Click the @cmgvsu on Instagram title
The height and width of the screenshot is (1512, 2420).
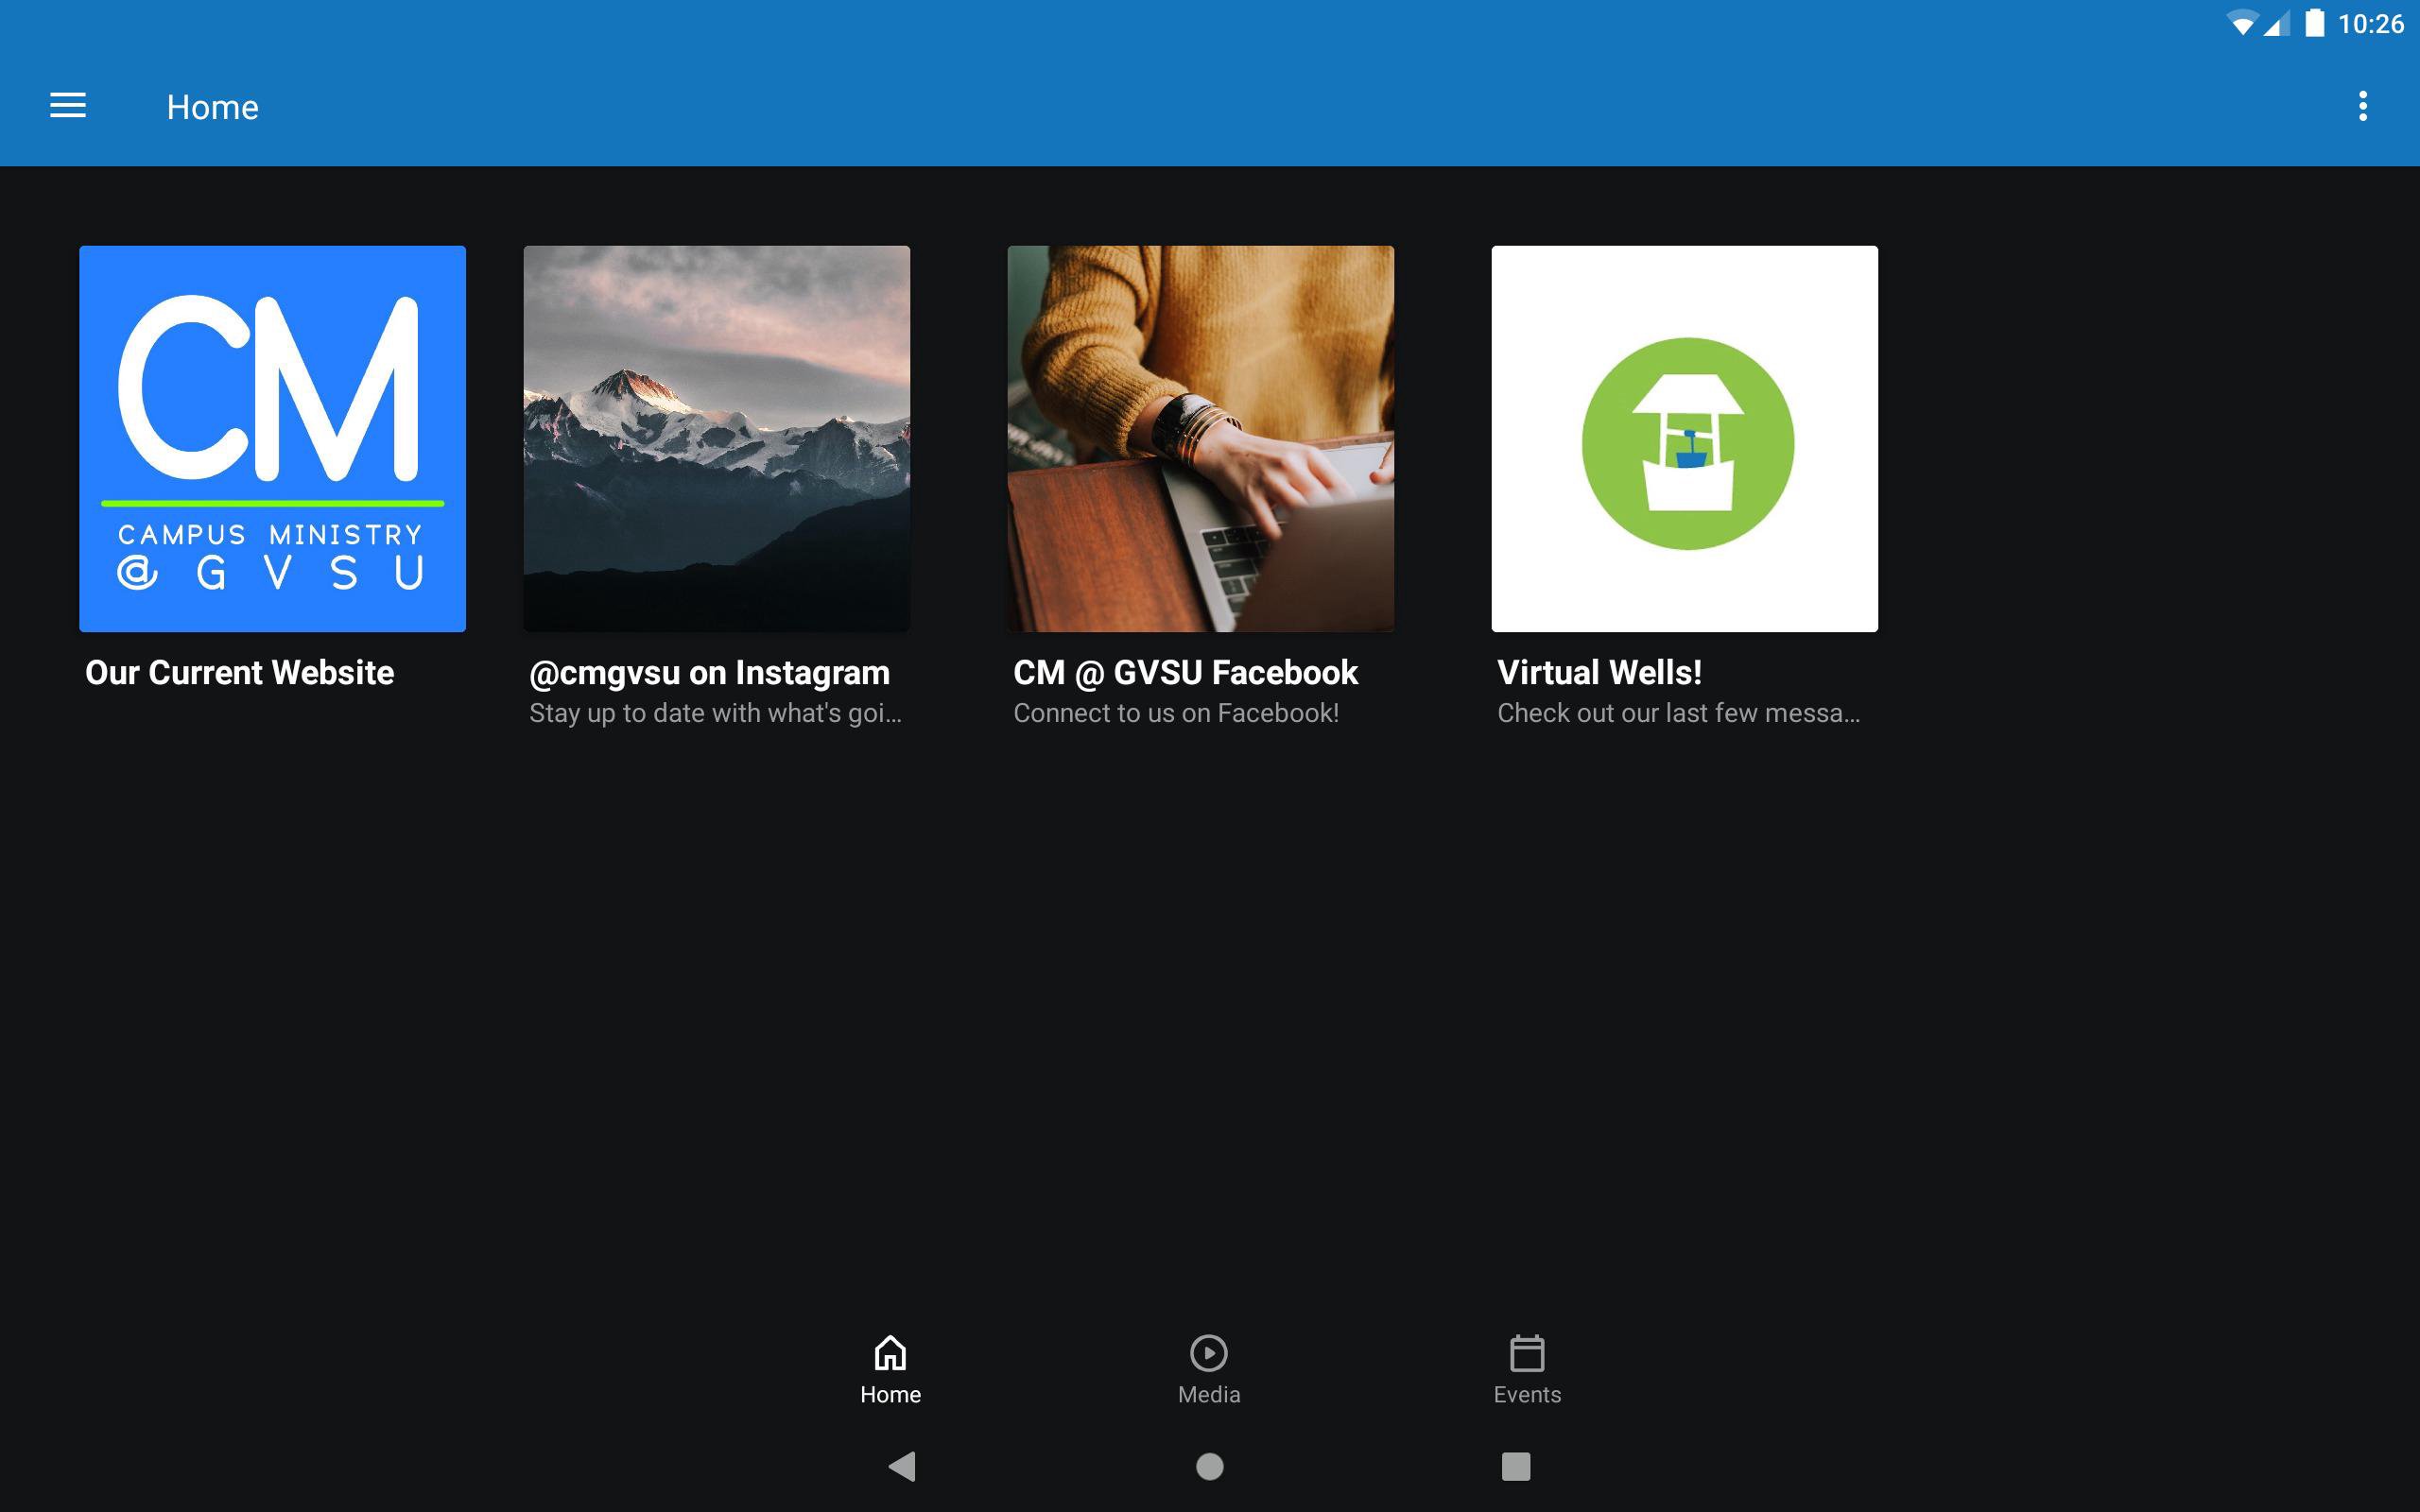click(x=709, y=672)
